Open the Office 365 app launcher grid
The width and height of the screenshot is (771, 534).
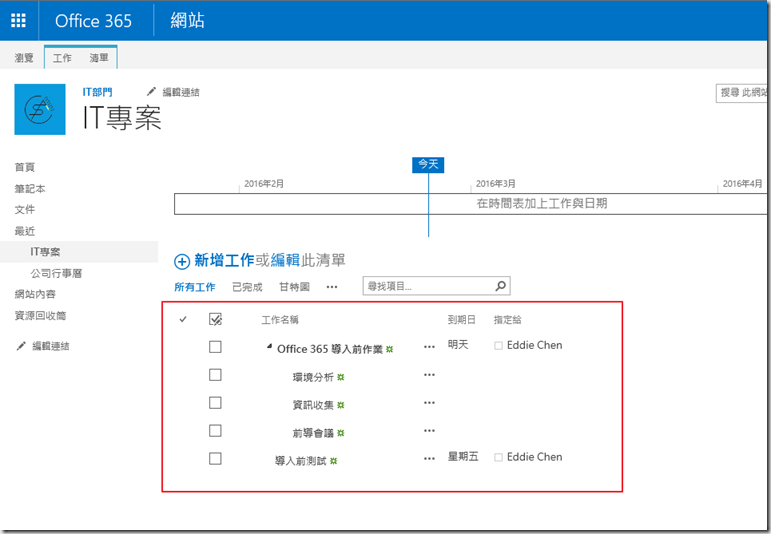click(x=19, y=21)
